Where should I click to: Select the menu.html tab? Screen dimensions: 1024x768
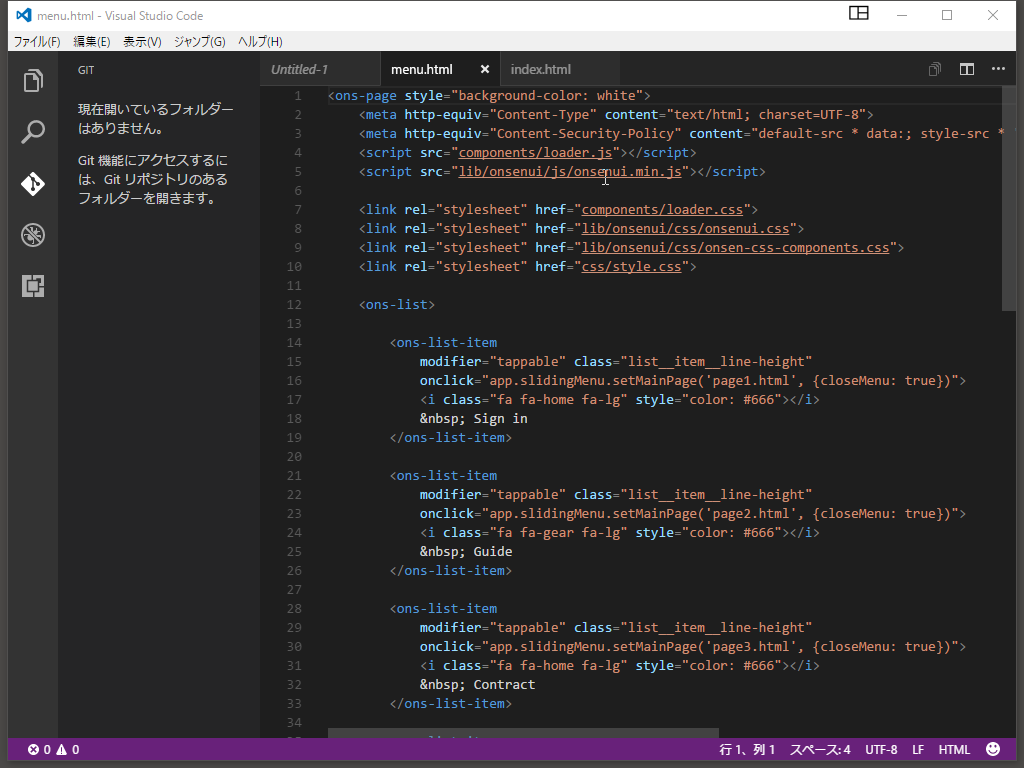[421, 69]
